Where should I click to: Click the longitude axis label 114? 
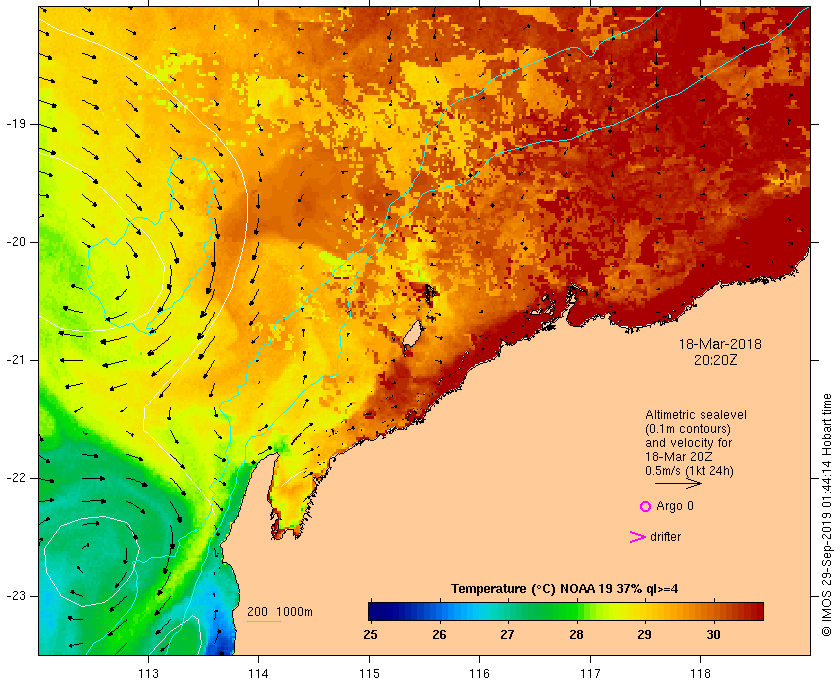tap(259, 673)
